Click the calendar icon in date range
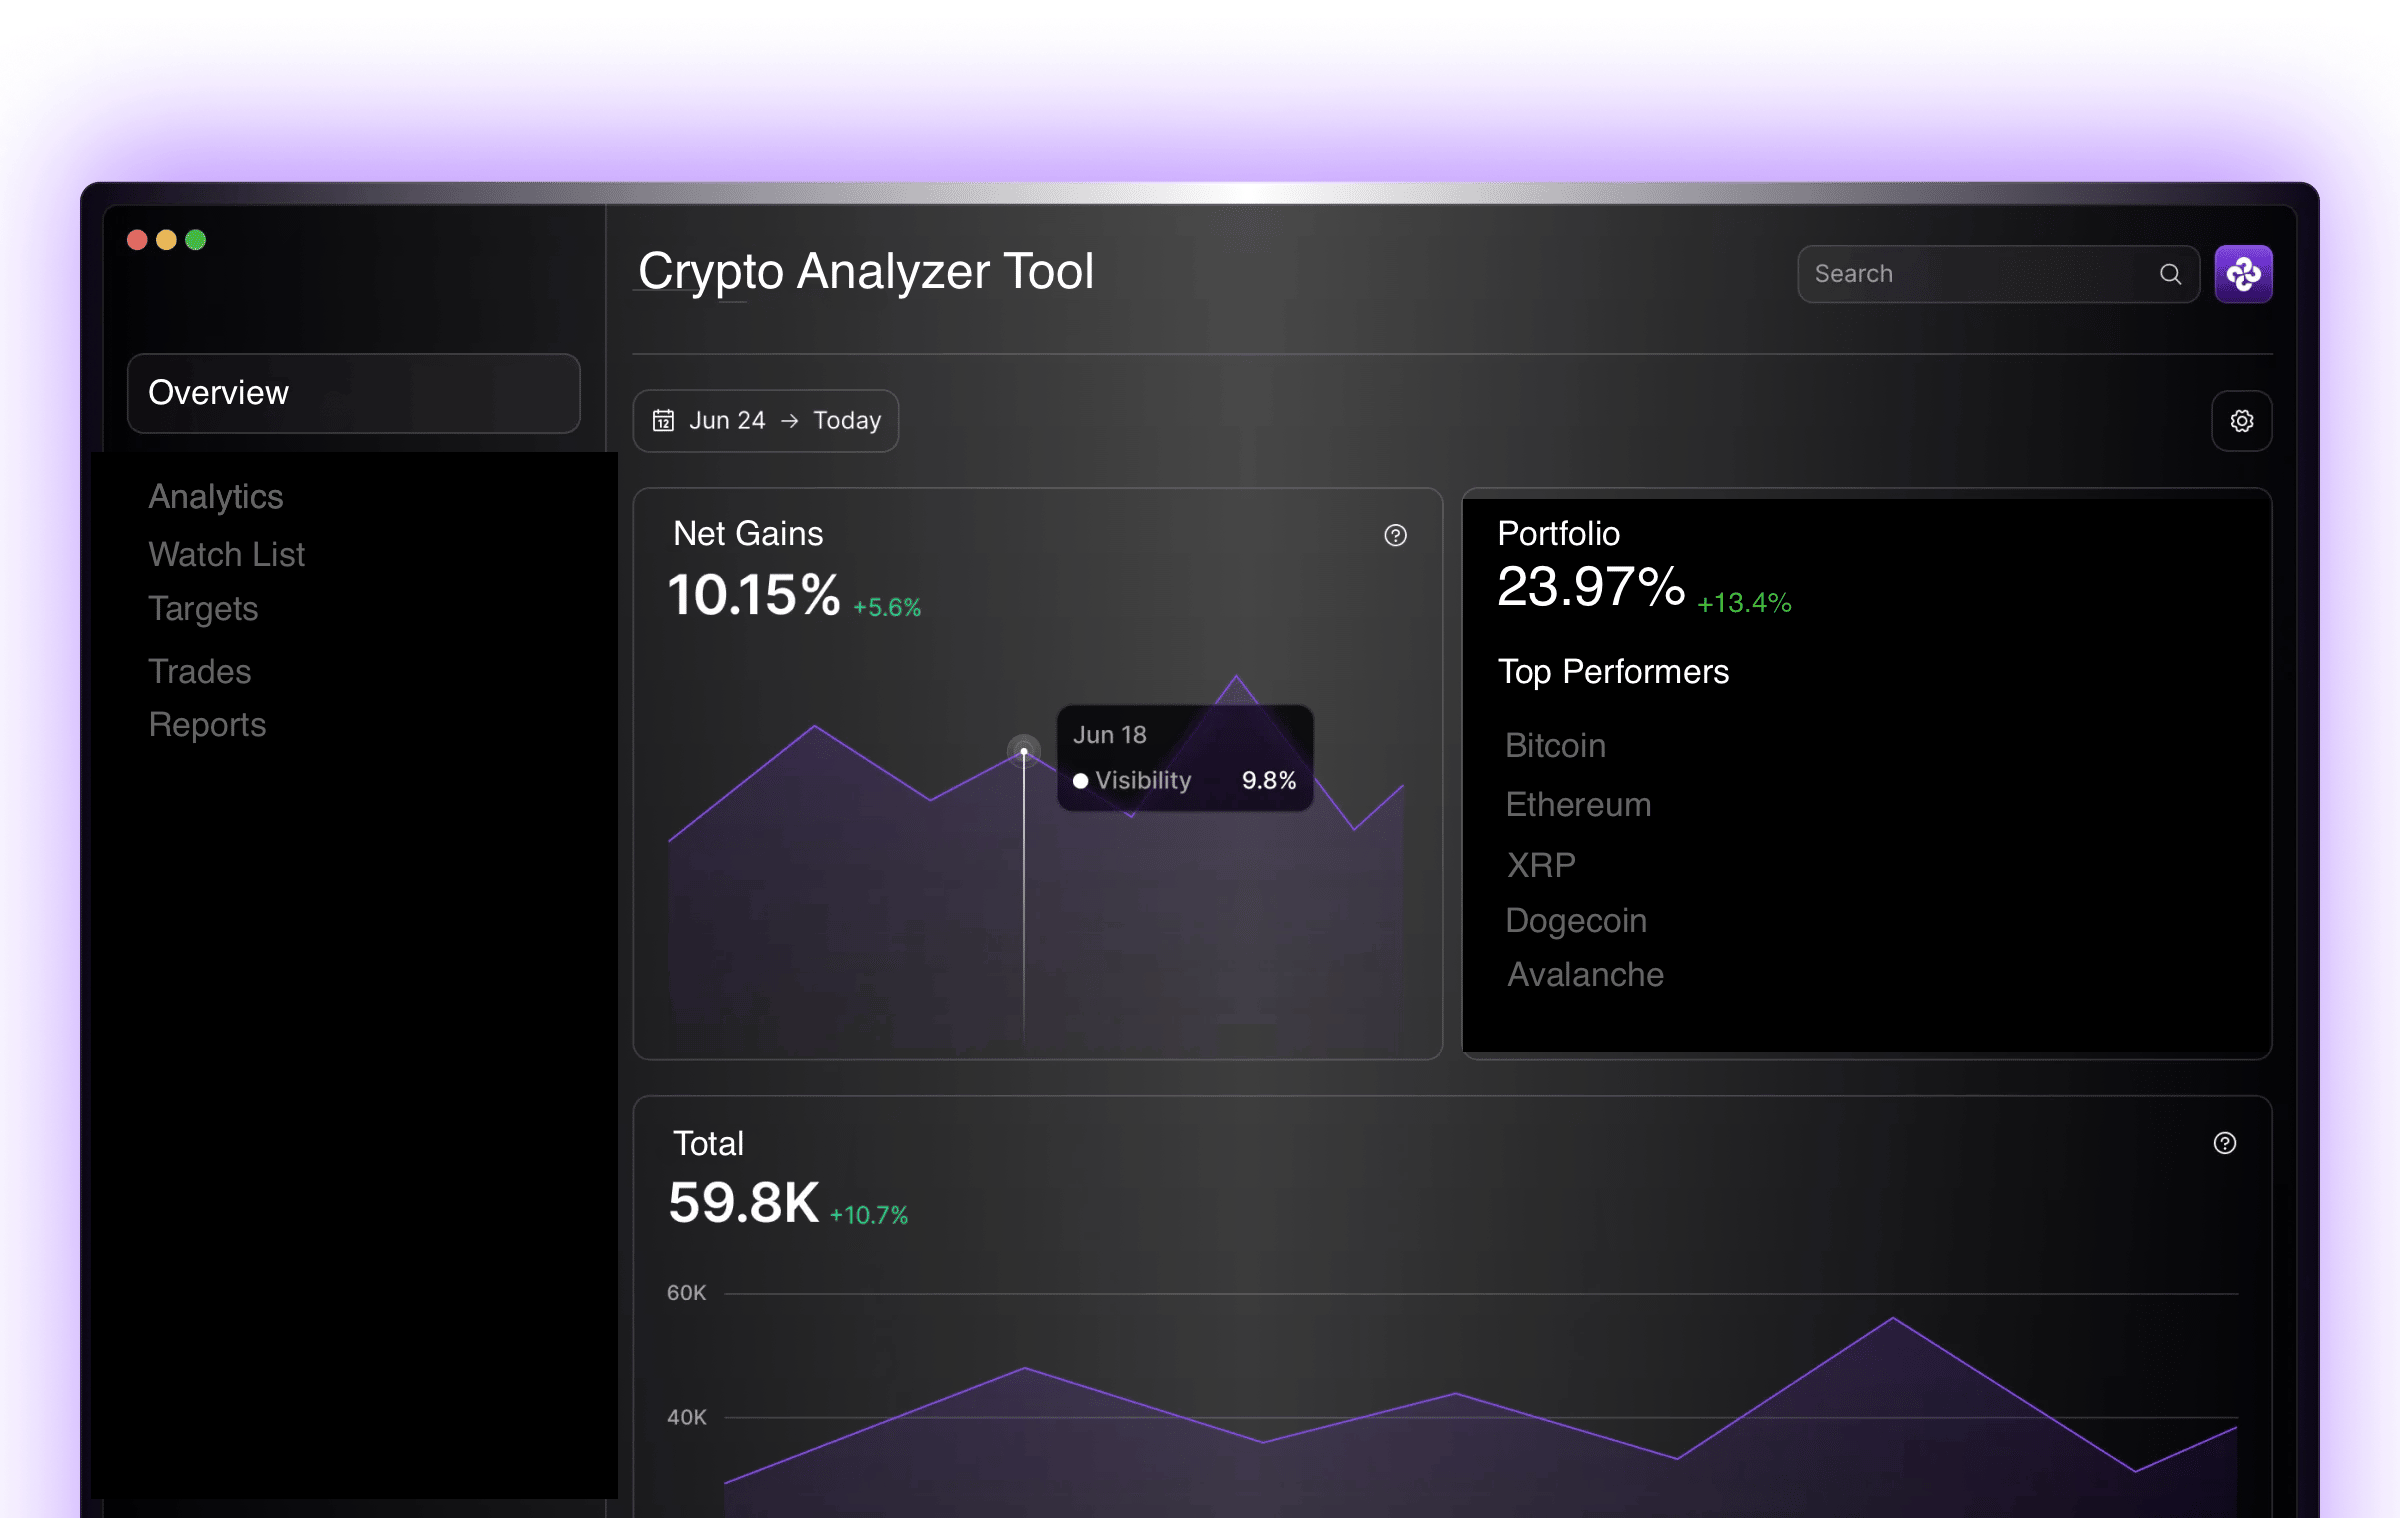 [x=663, y=420]
